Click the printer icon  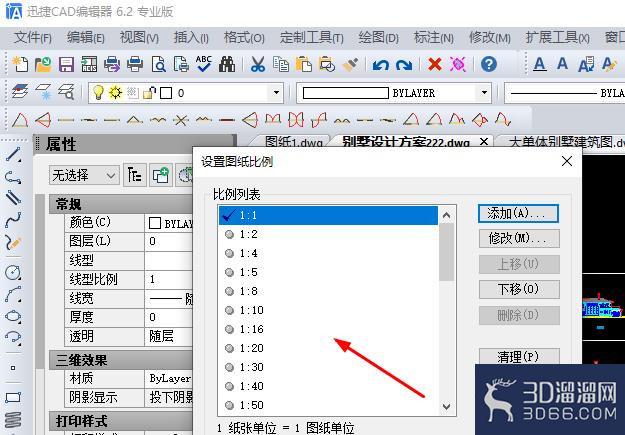(135, 64)
